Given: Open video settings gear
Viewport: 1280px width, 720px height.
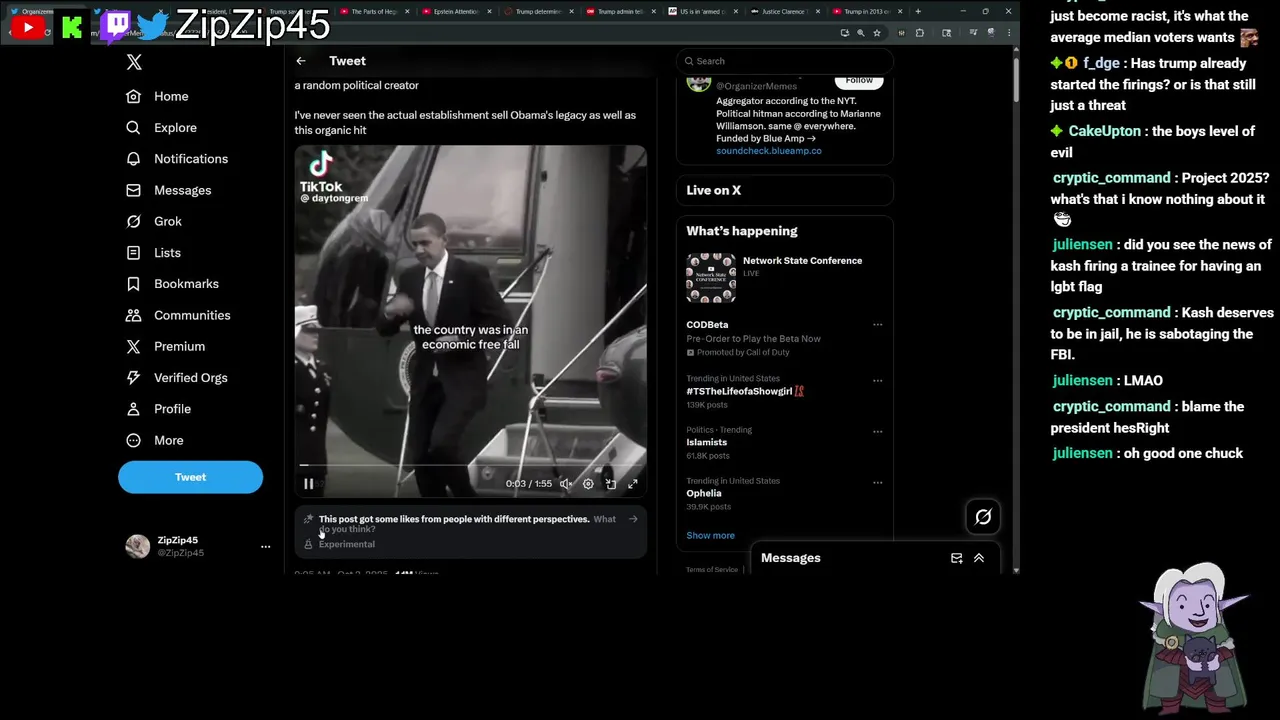Looking at the screenshot, I should click(588, 484).
